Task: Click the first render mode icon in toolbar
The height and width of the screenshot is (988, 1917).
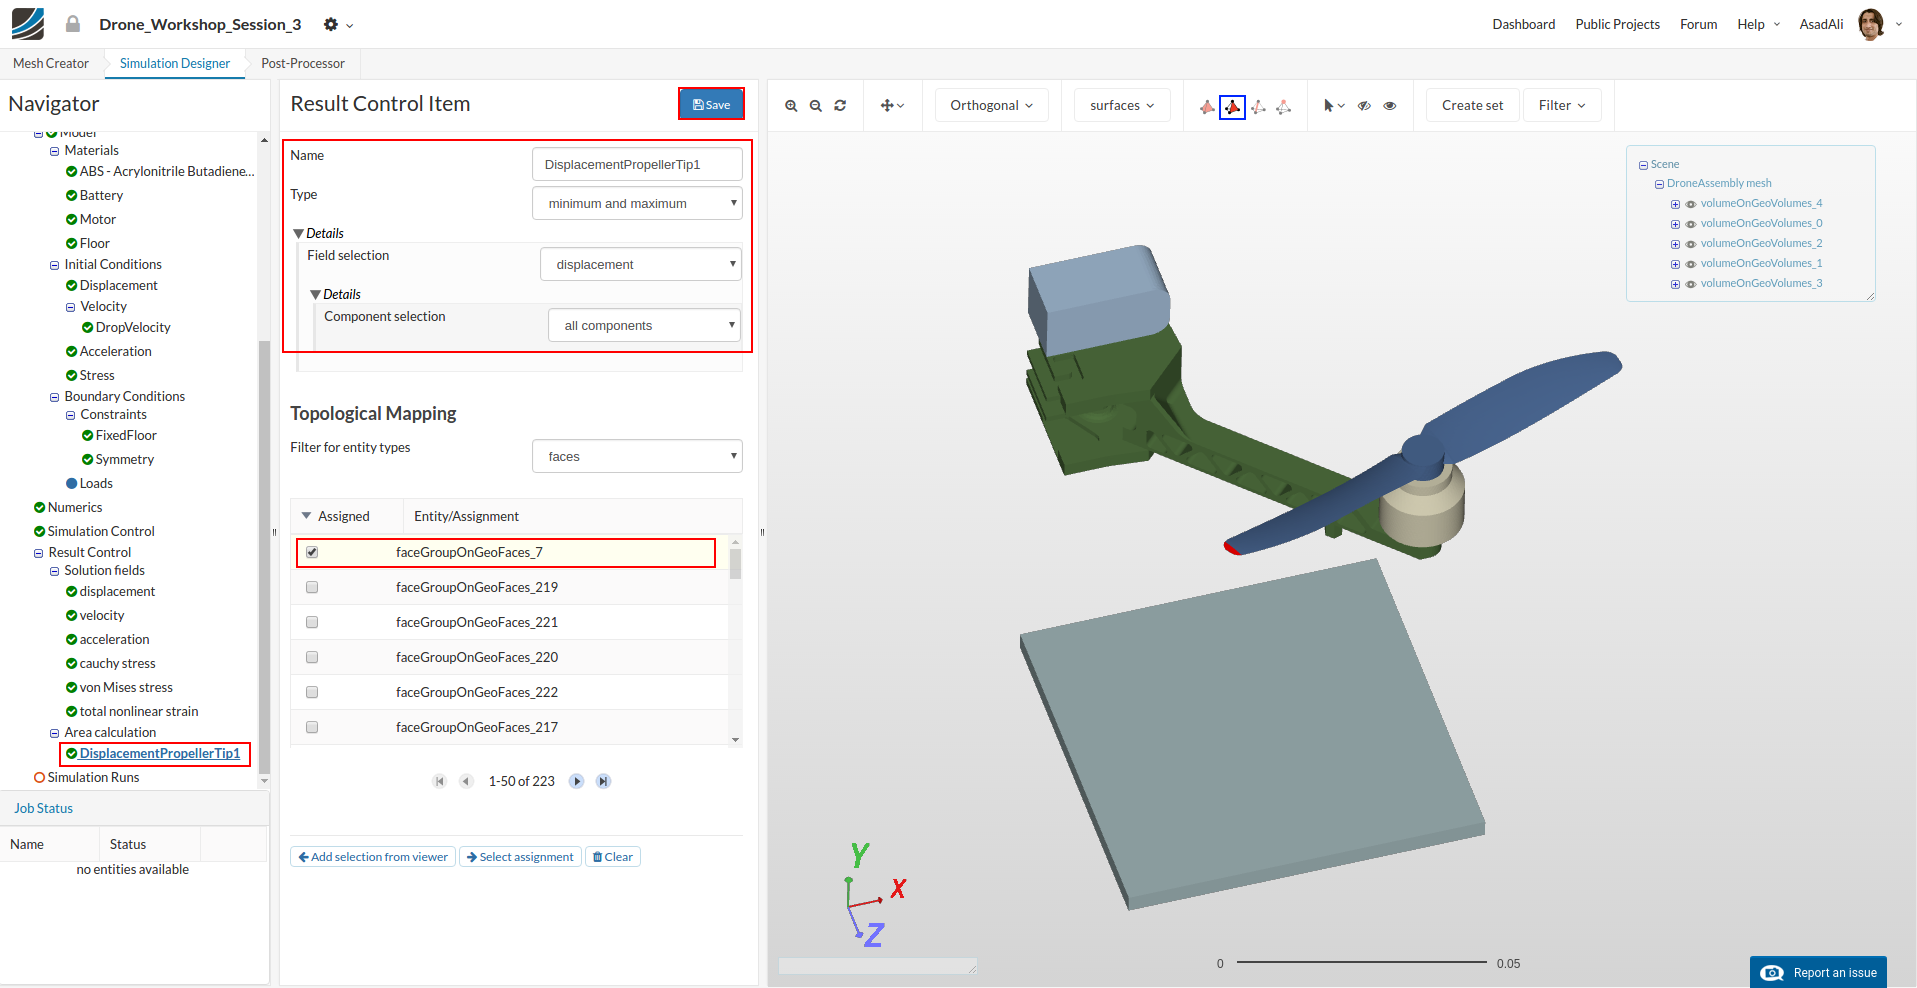Action: (x=1207, y=106)
